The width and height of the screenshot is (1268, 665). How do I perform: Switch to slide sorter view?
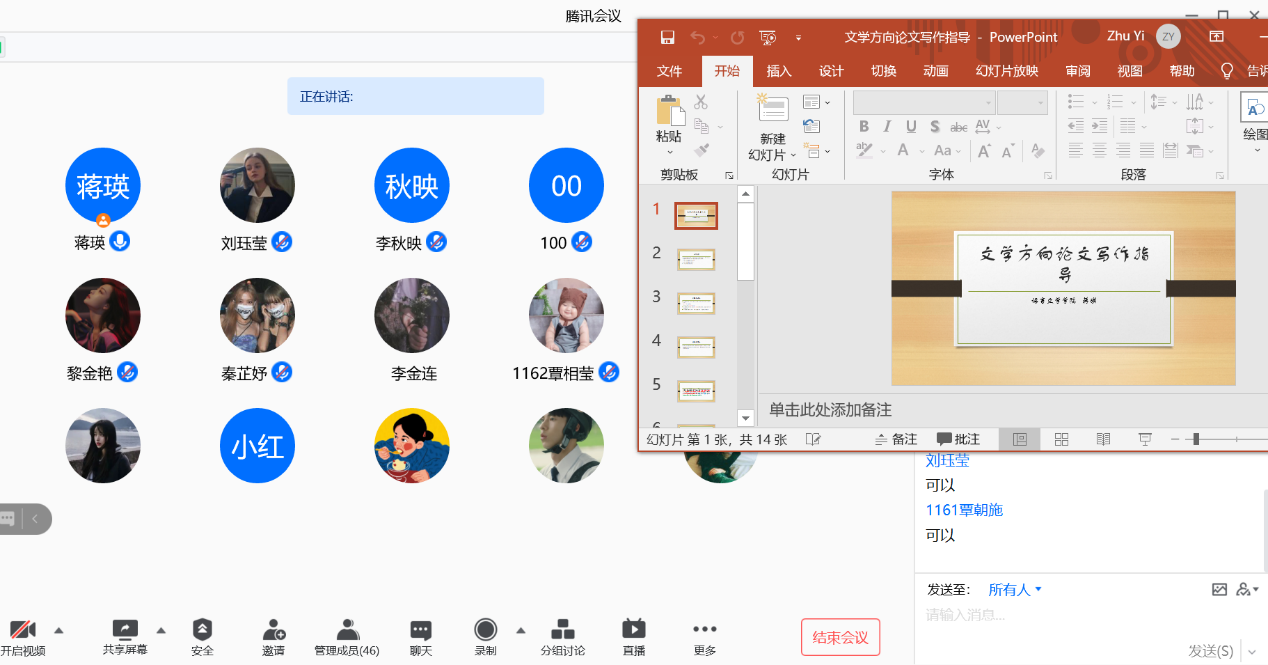(x=1062, y=439)
